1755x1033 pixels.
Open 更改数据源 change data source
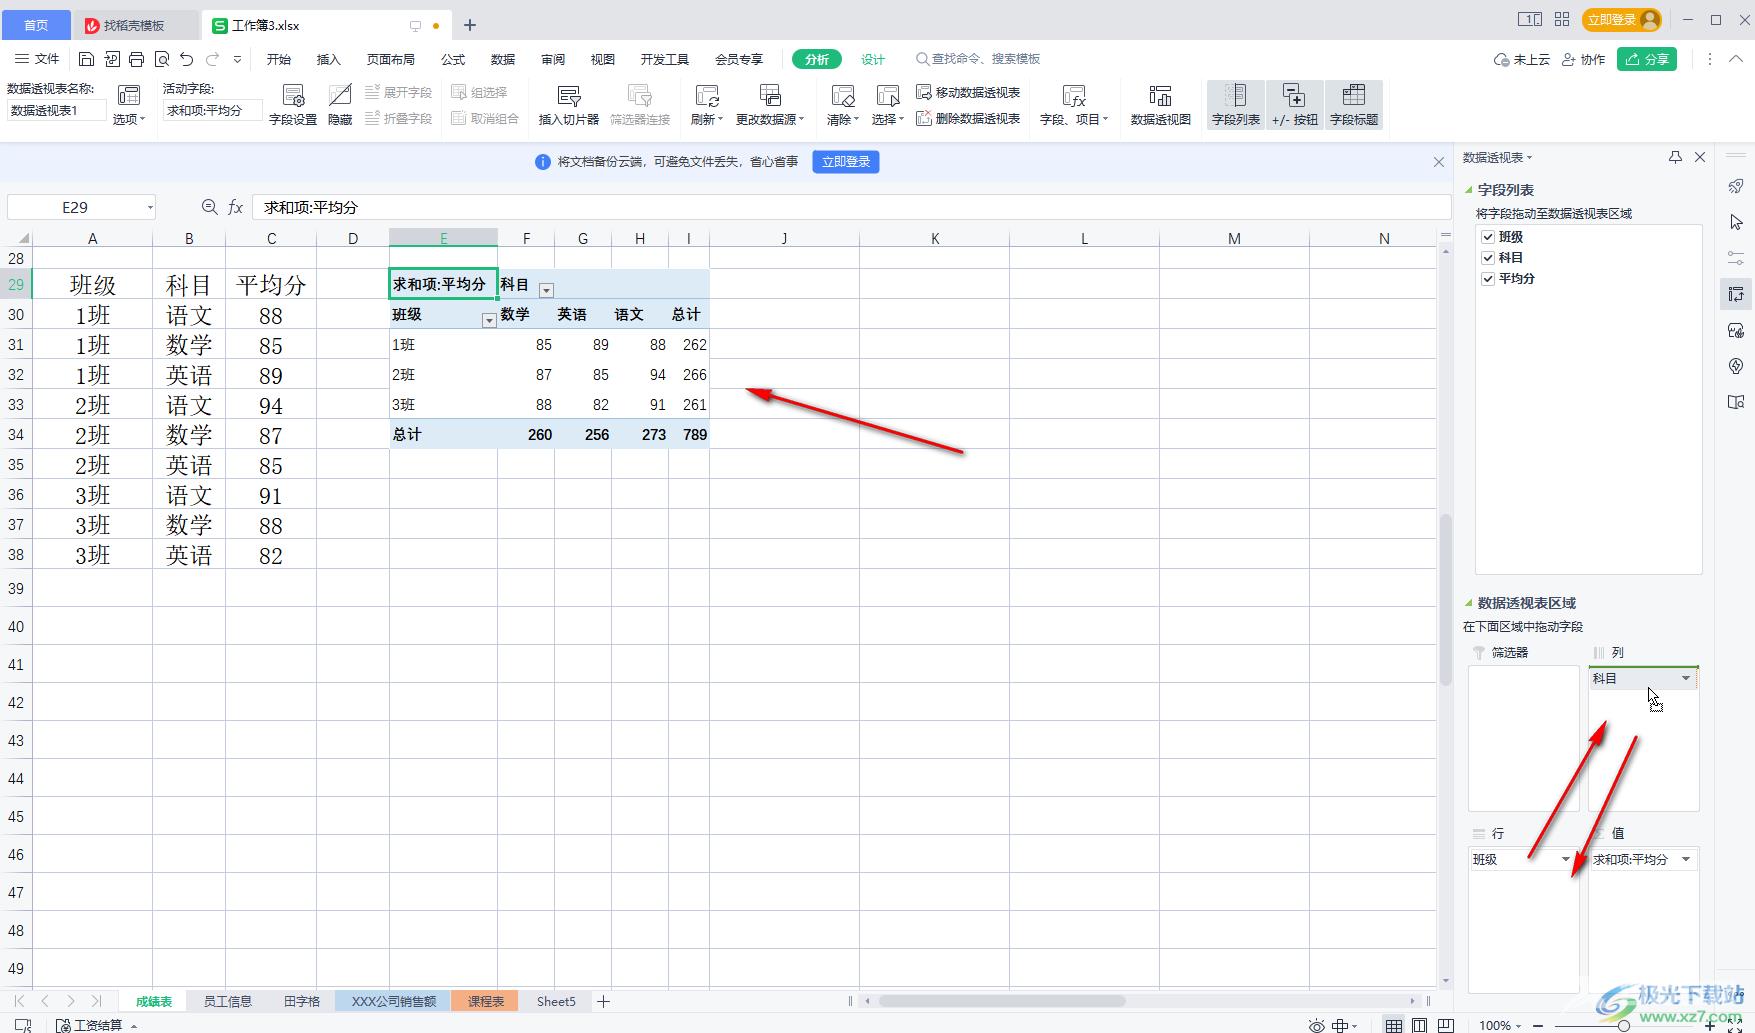[x=770, y=105]
